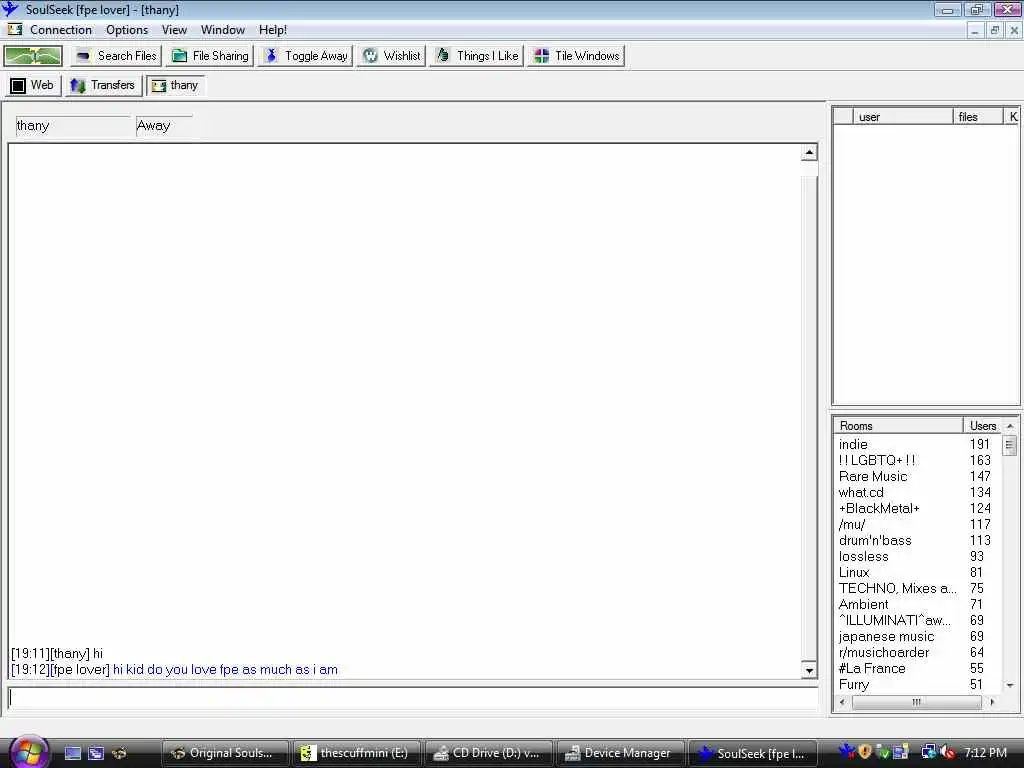Click Switch Between Windows quick launch icon
1024x768 pixels.
pos(96,754)
